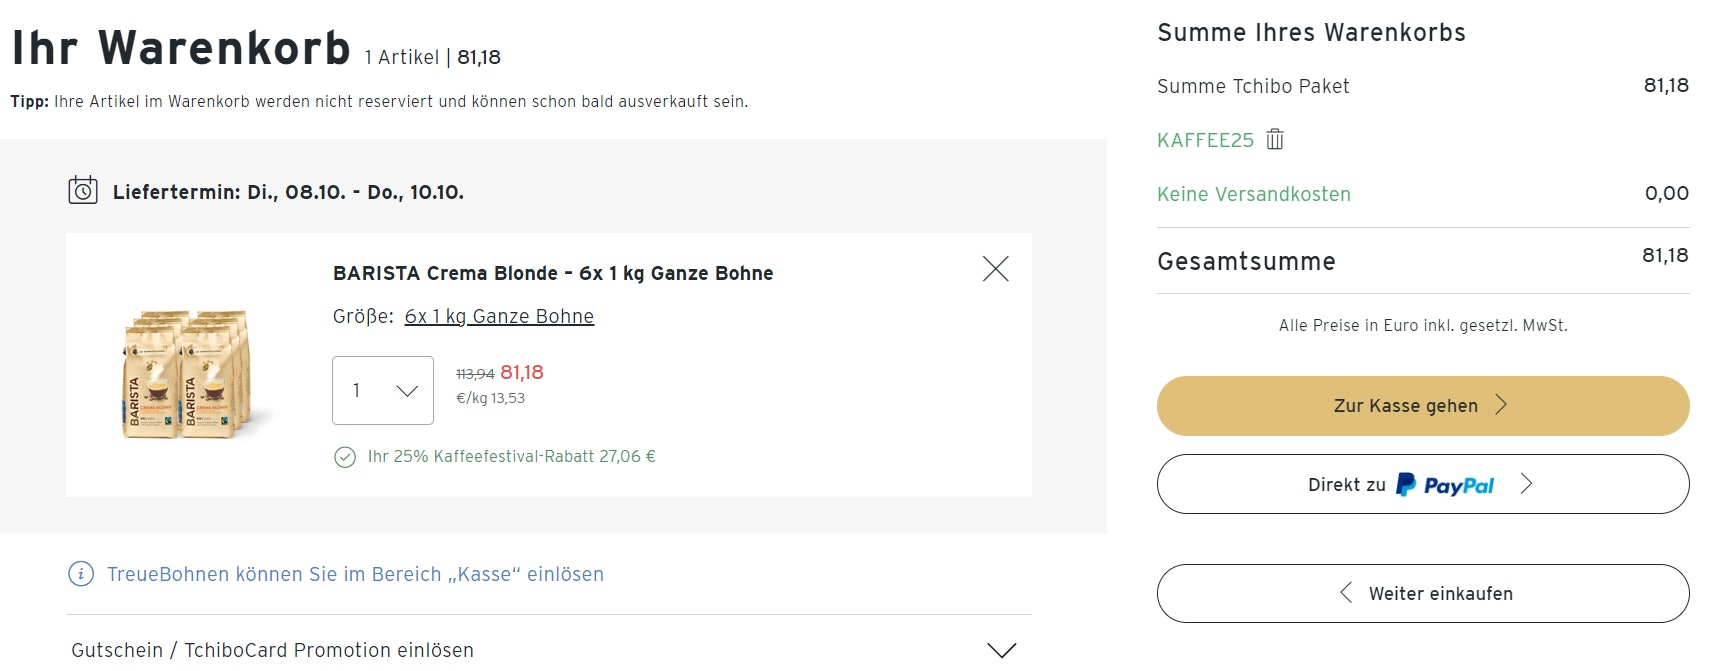This screenshot has height=671, width=1722.
Task: Click the Gutschein / TchiboCard Promotion einlösen label
Action: tap(272, 650)
